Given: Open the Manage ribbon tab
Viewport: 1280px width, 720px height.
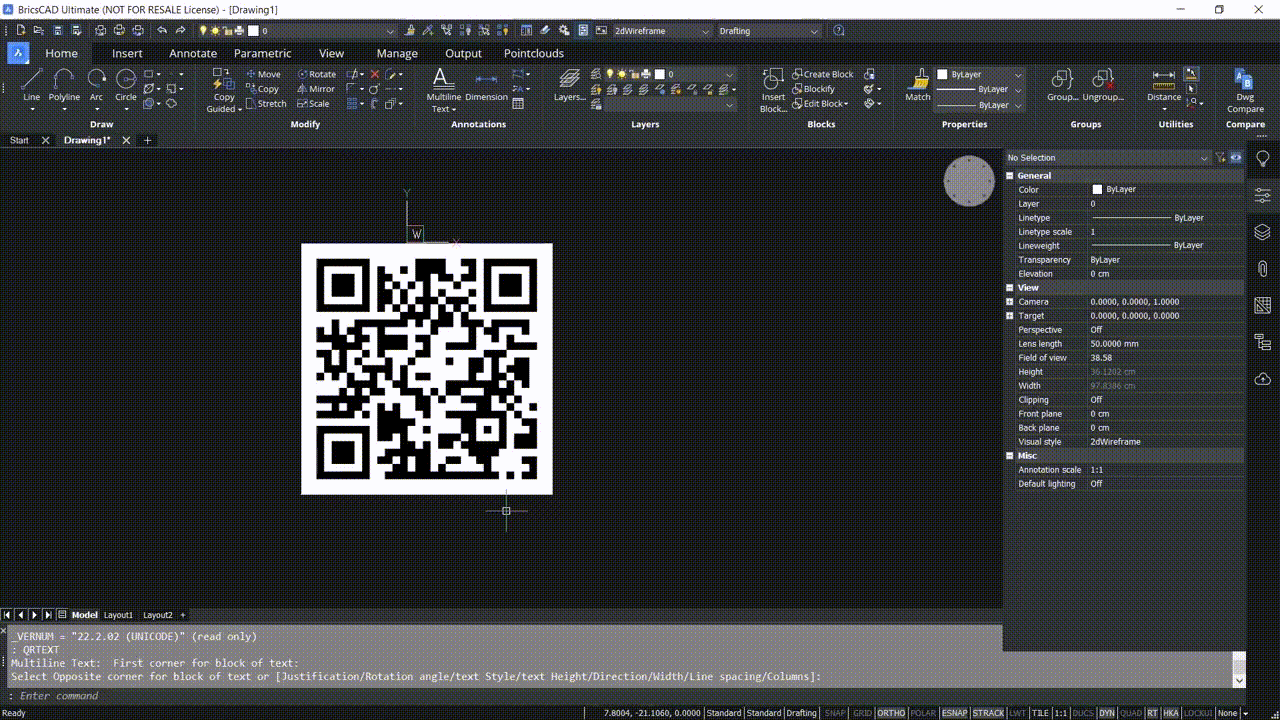Looking at the screenshot, I should [x=397, y=53].
